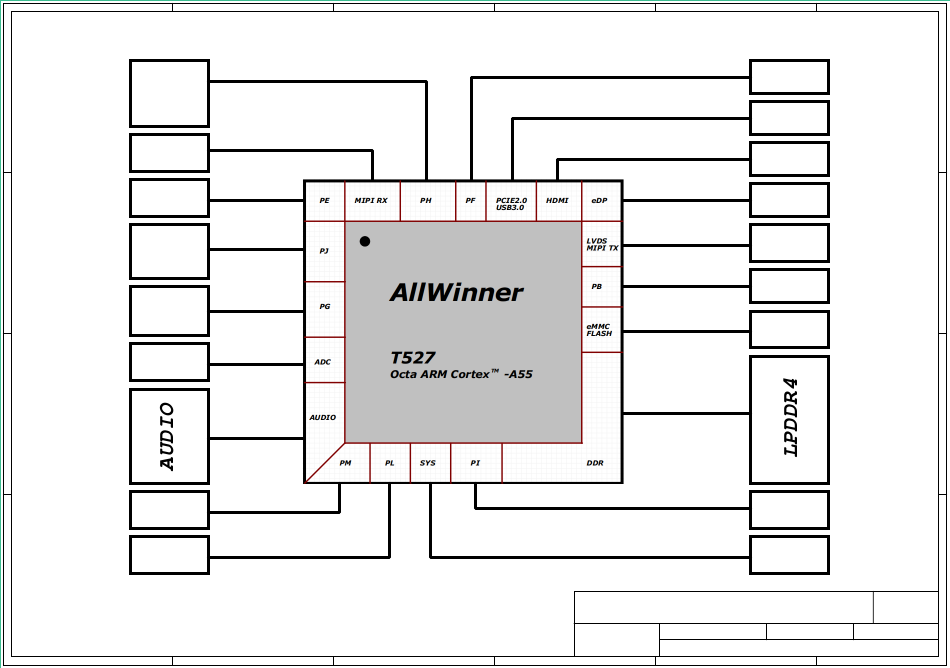This screenshot has height=668, width=950.
Task: Select the "PM" pin group label
Action: pyautogui.click(x=345, y=463)
